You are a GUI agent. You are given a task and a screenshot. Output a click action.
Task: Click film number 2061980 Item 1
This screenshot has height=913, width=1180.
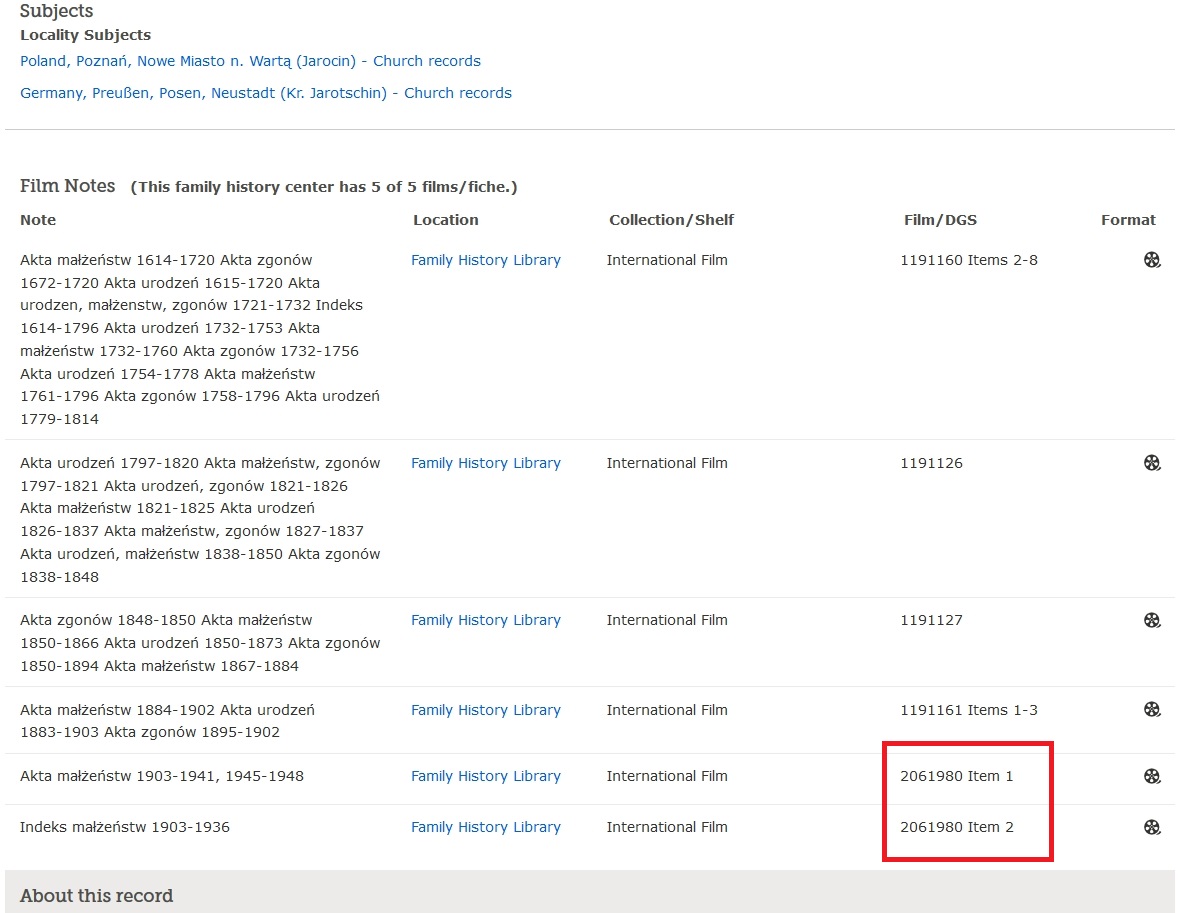[956, 776]
